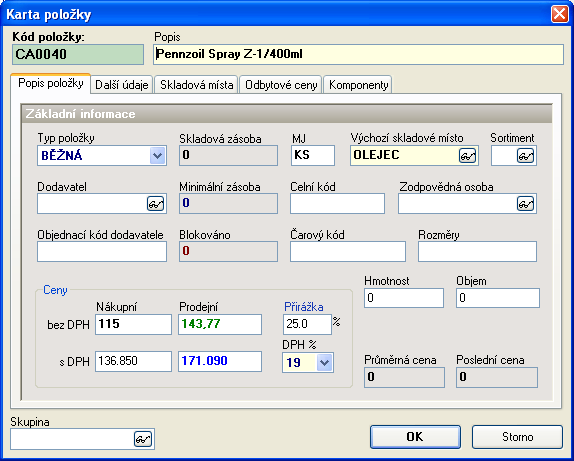Open the Skladová místa tab

[x=197, y=85]
